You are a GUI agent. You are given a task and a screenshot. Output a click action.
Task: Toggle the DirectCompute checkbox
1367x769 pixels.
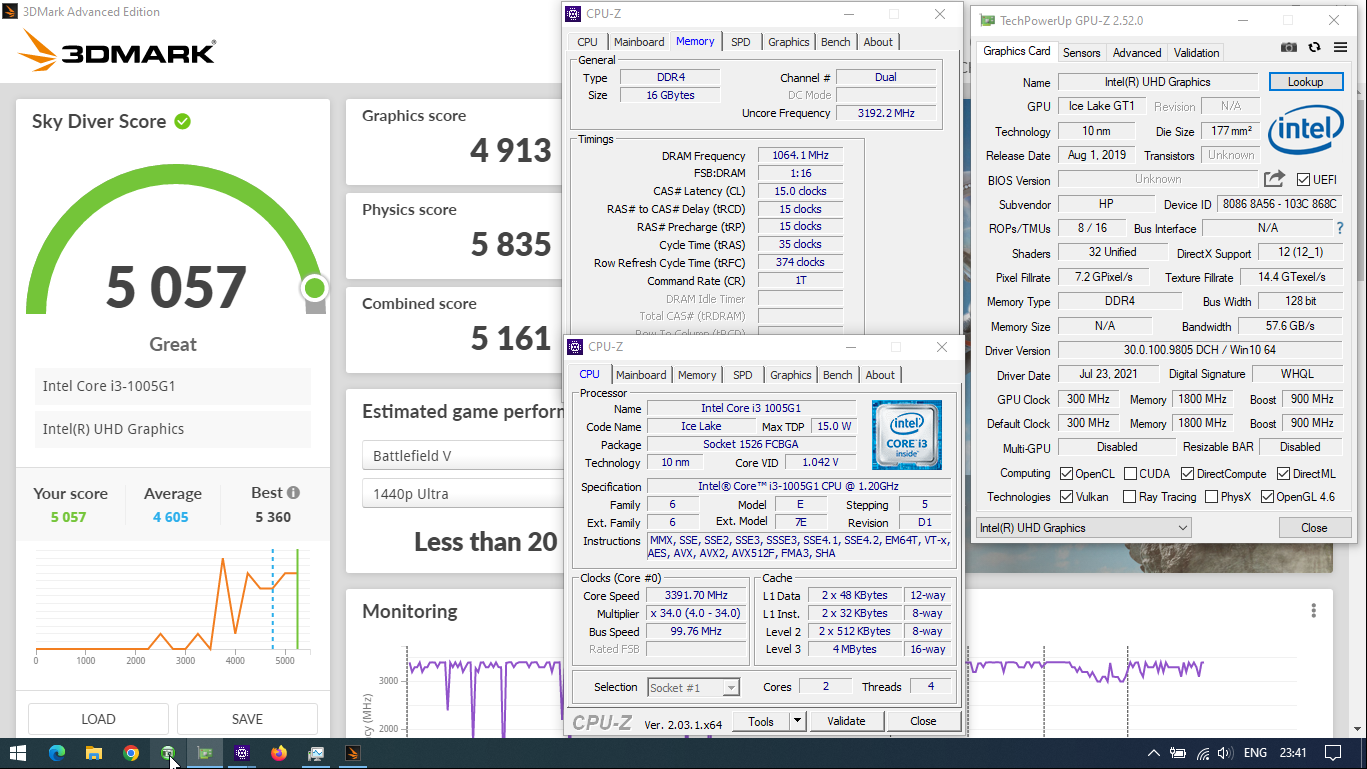coord(1187,474)
